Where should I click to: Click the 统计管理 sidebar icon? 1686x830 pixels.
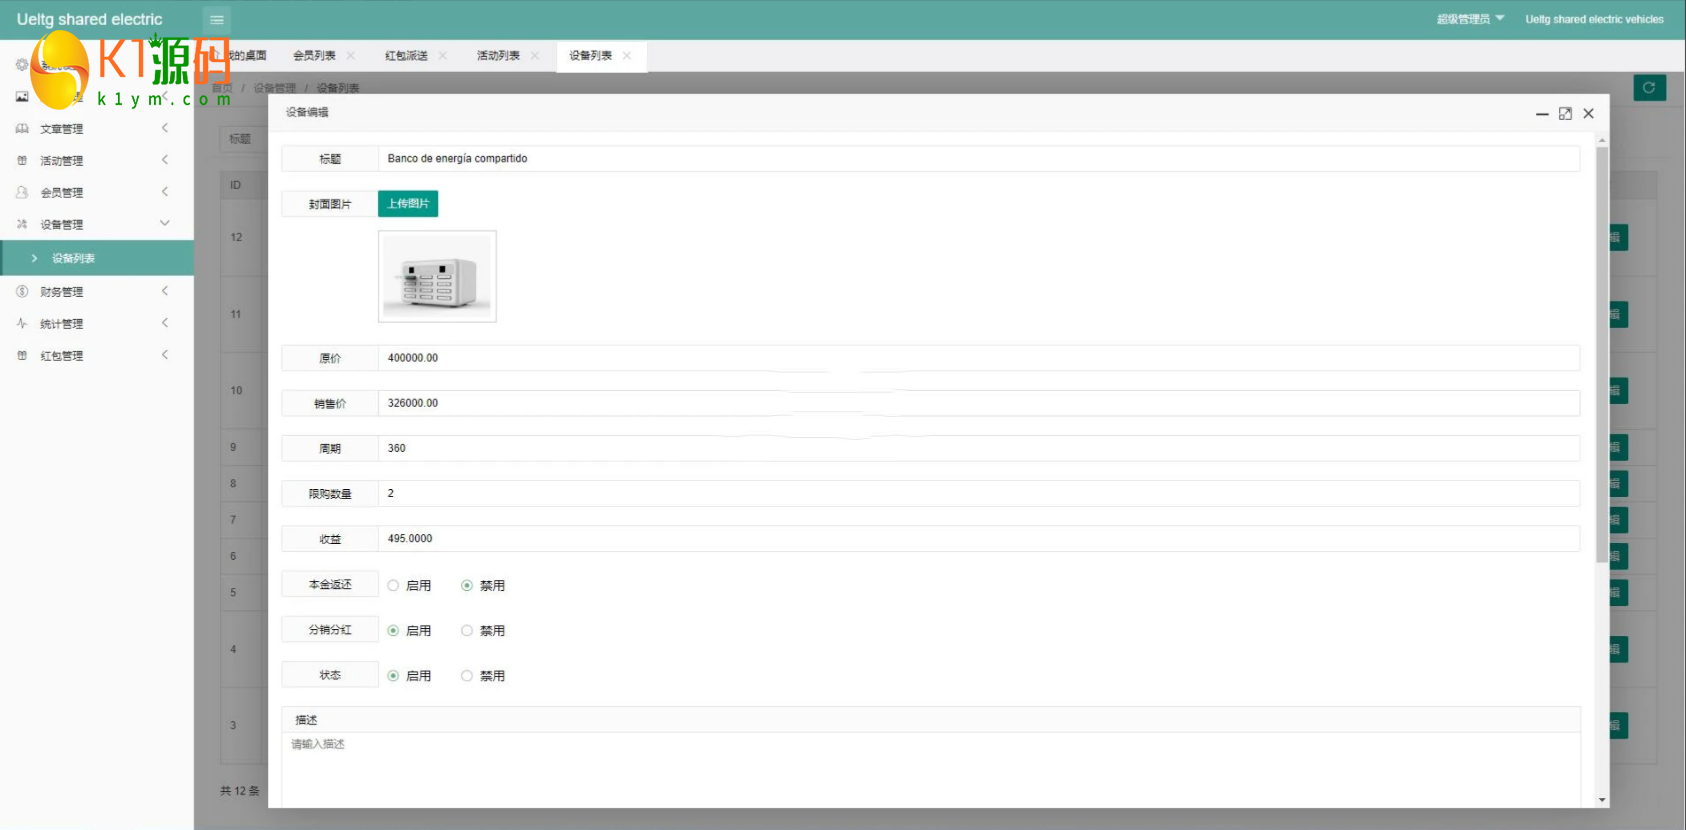(22, 323)
